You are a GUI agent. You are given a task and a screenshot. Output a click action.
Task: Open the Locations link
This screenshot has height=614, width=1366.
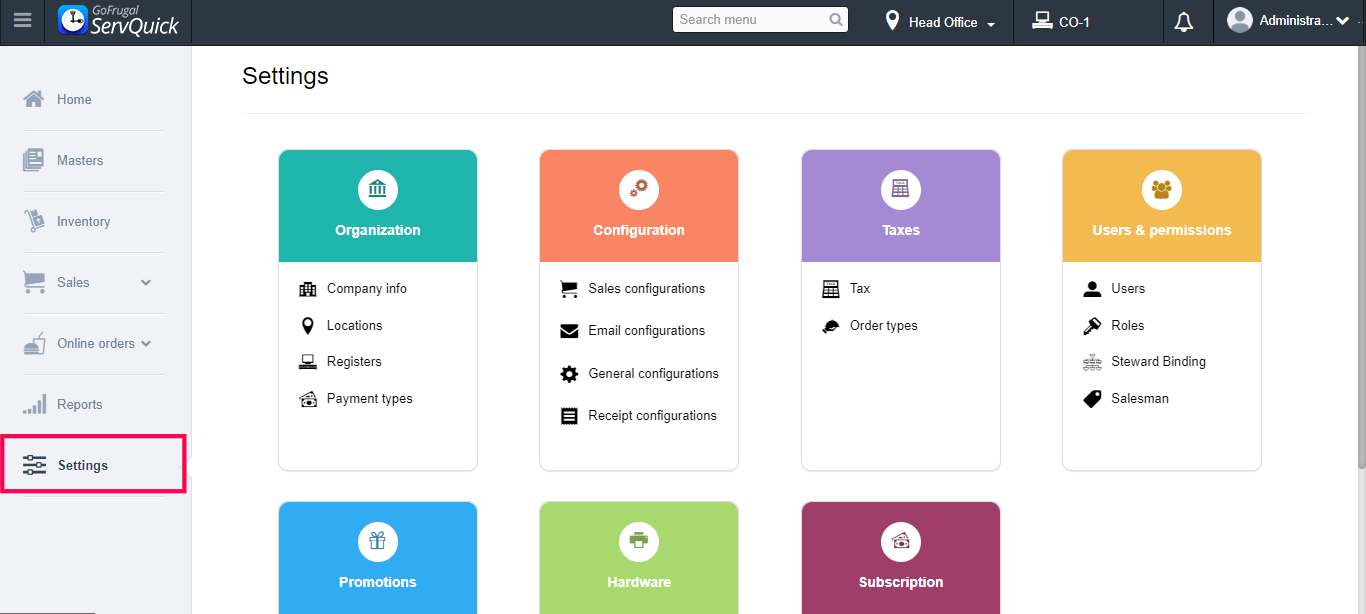pos(354,325)
